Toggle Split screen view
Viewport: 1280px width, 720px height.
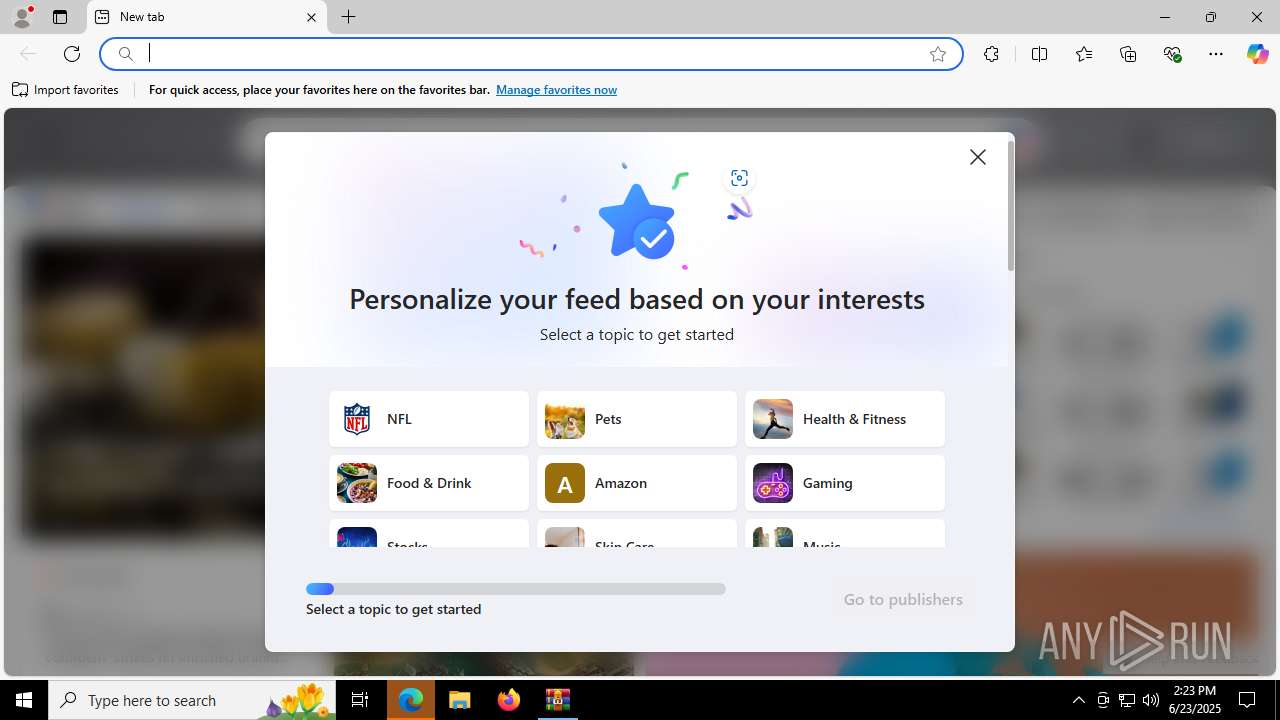(x=1039, y=54)
